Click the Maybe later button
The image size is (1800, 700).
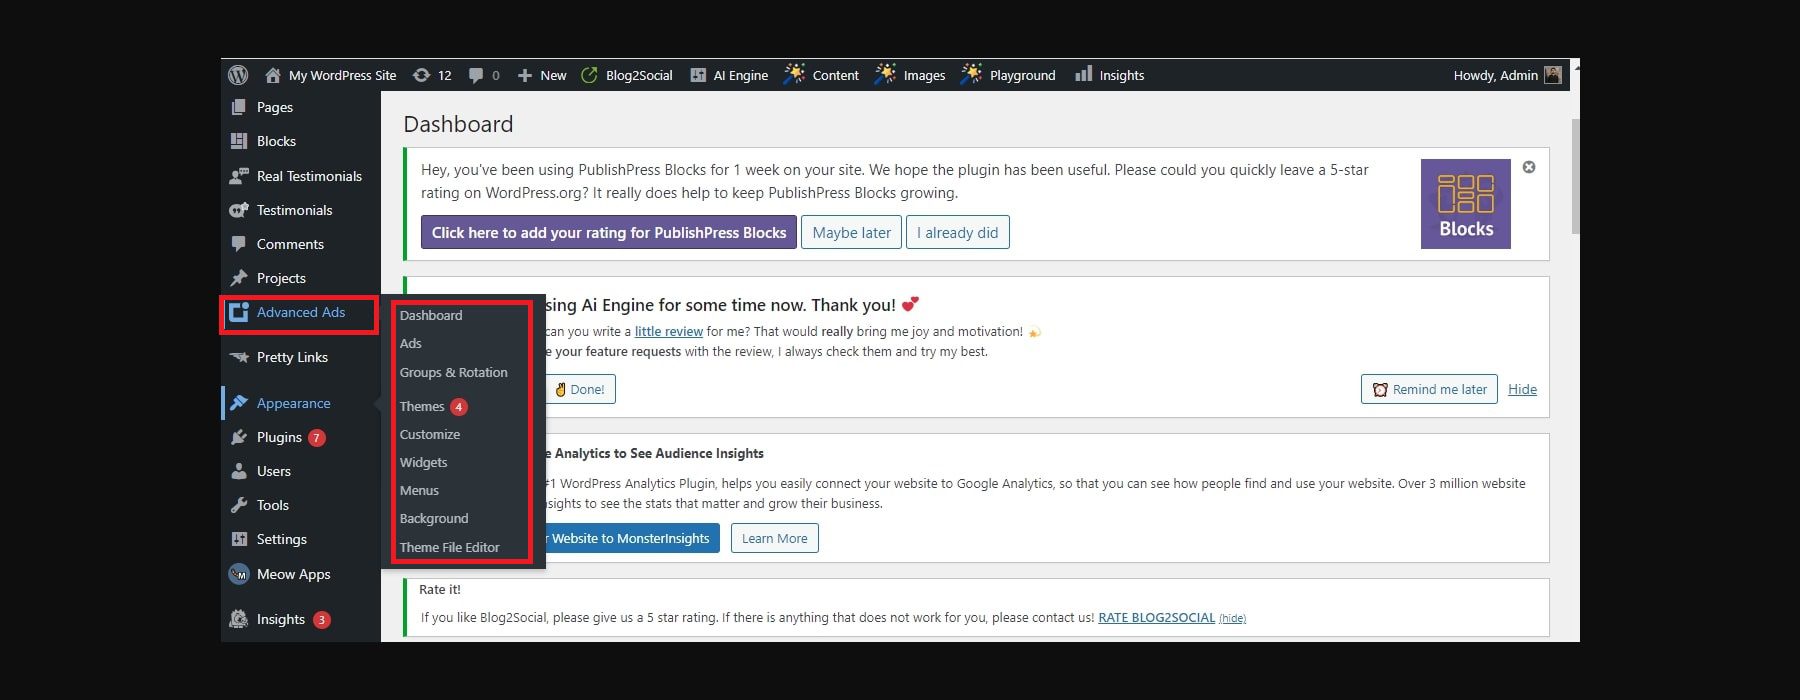tap(851, 232)
